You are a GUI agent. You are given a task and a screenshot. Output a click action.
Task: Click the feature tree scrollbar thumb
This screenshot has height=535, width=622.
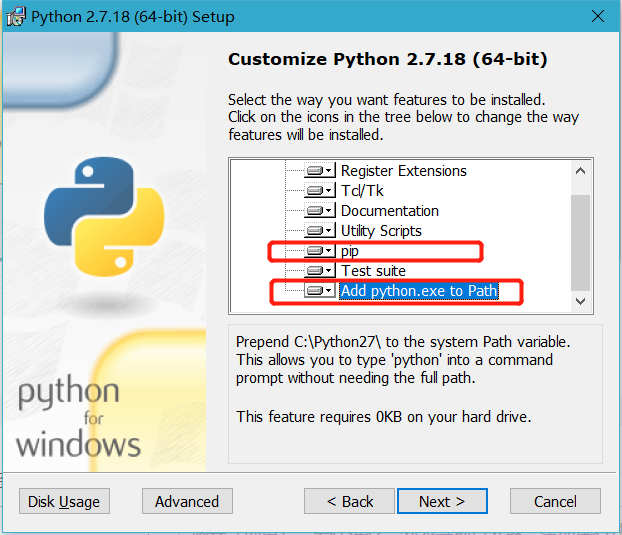click(580, 243)
